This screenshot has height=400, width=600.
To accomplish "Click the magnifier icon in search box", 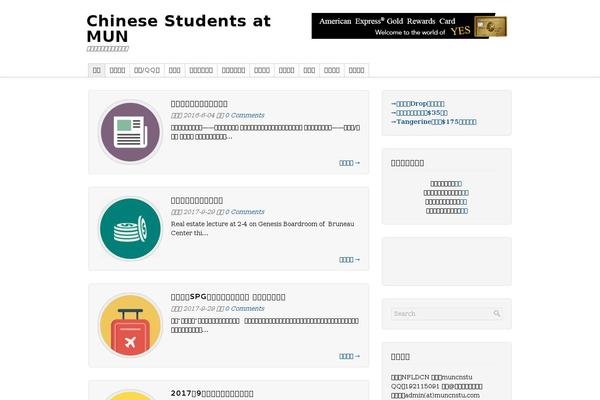I will [497, 313].
